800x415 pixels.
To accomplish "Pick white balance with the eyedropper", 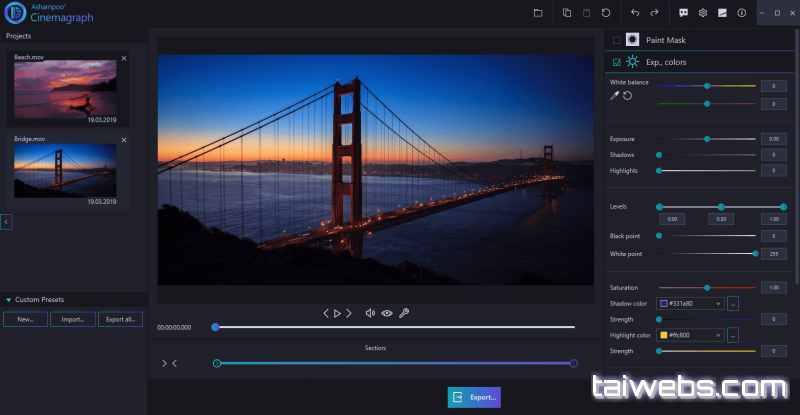I will point(614,96).
